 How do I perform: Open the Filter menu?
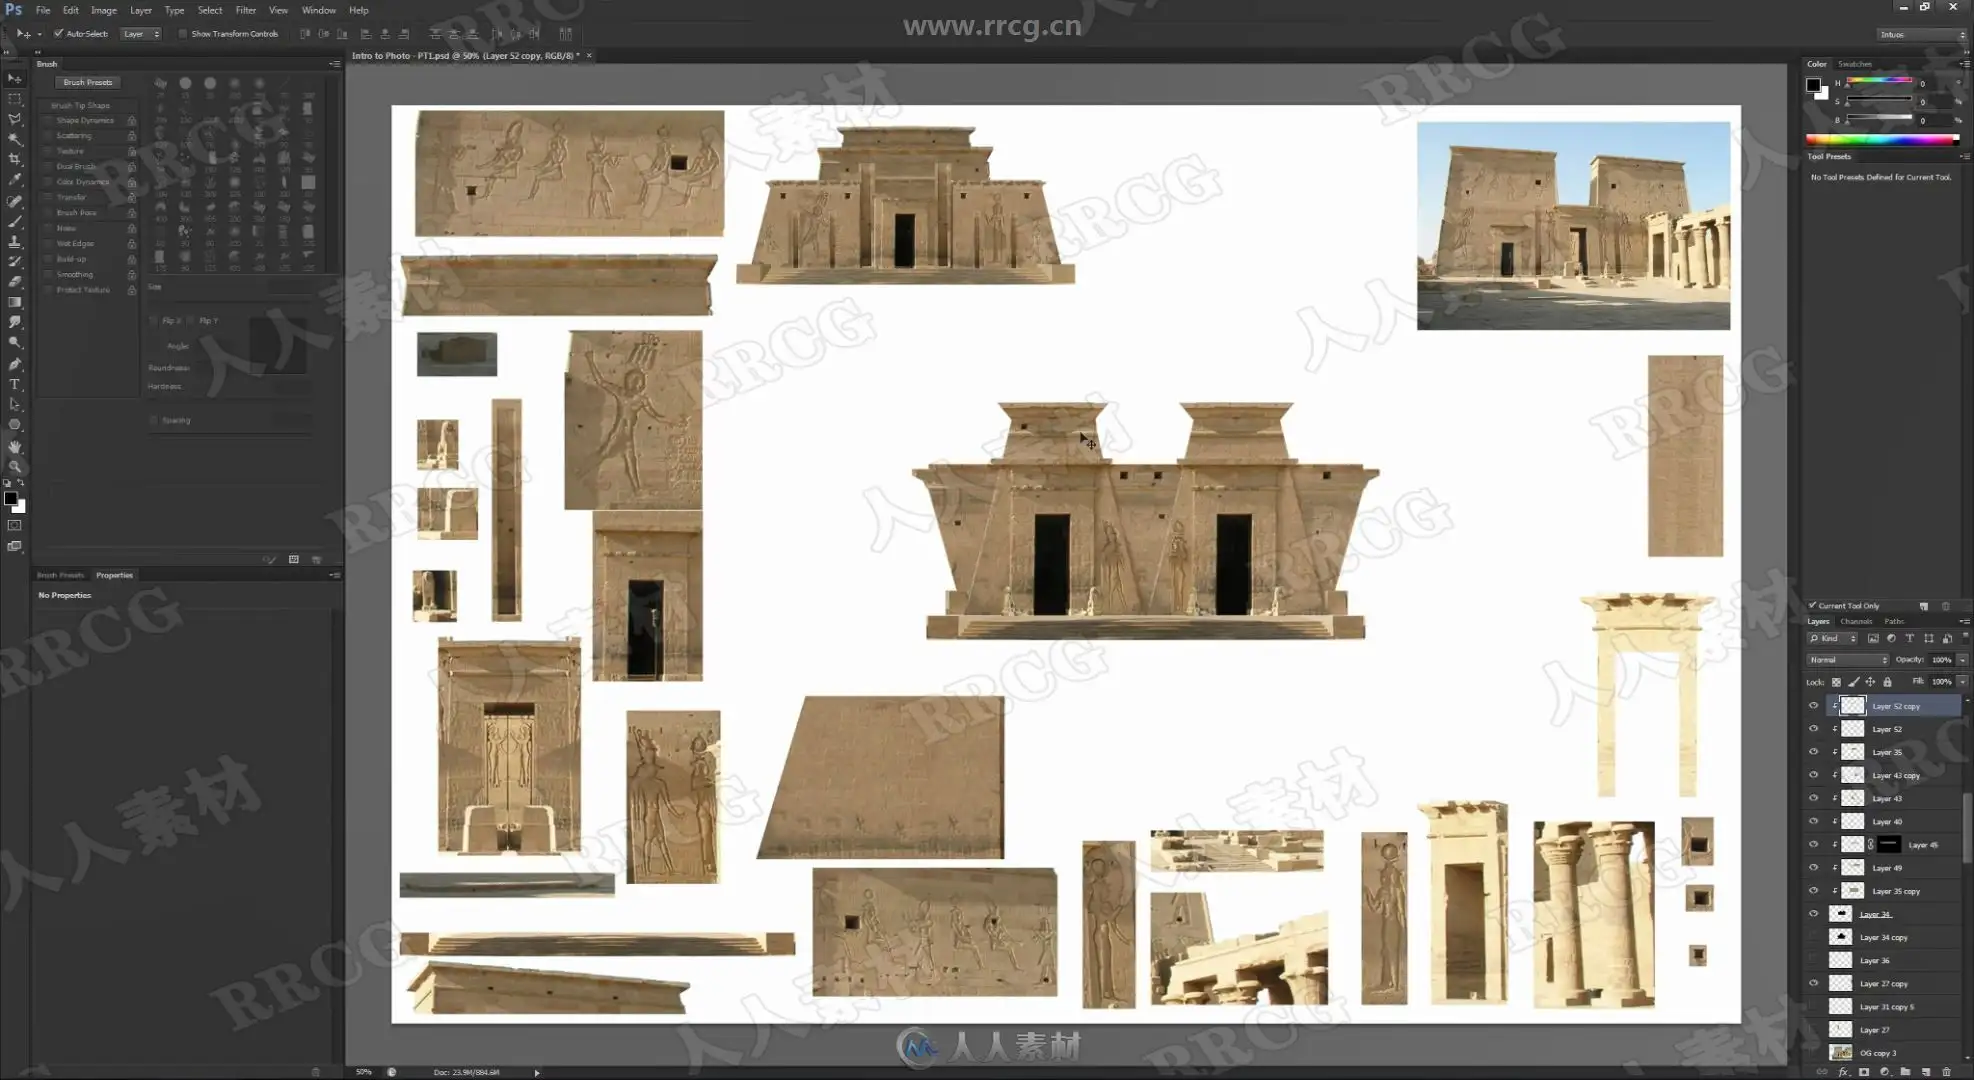[x=245, y=10]
